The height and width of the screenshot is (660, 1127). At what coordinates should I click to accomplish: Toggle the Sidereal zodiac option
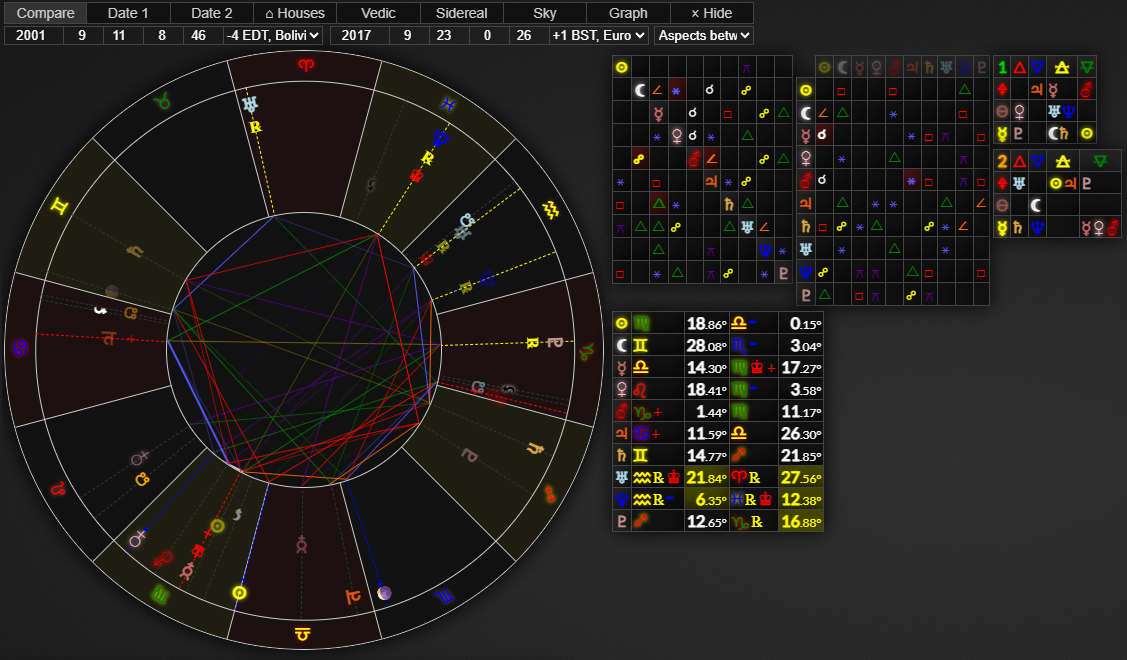point(461,13)
